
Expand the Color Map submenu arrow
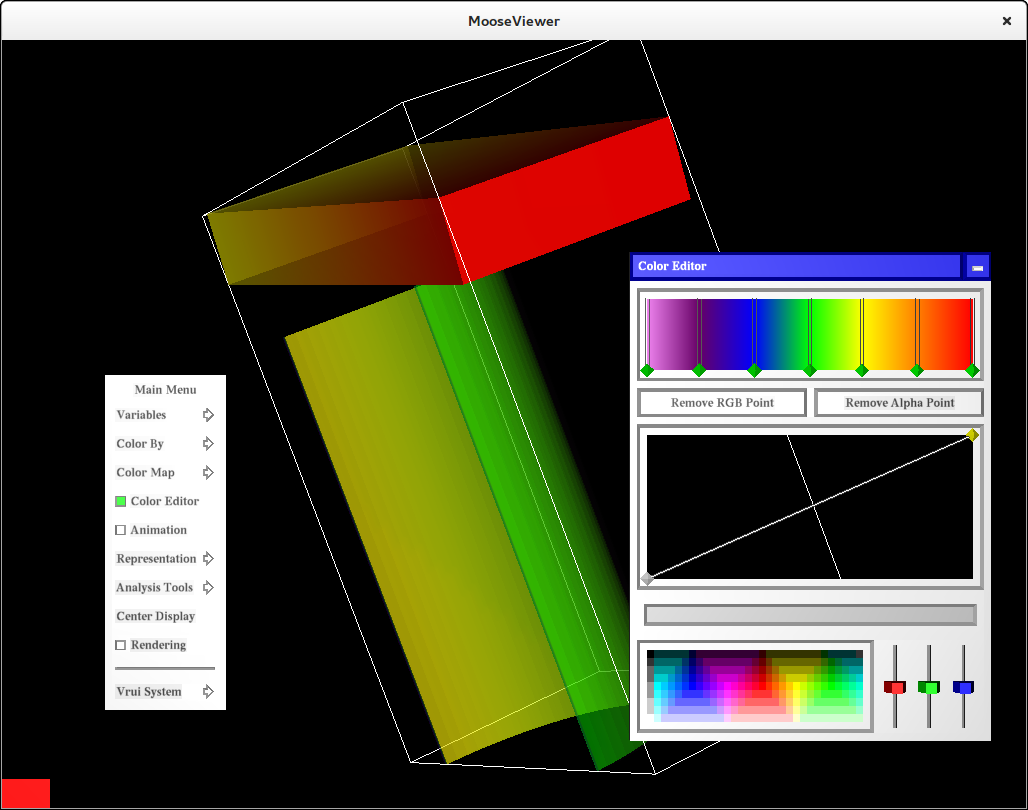coord(208,472)
